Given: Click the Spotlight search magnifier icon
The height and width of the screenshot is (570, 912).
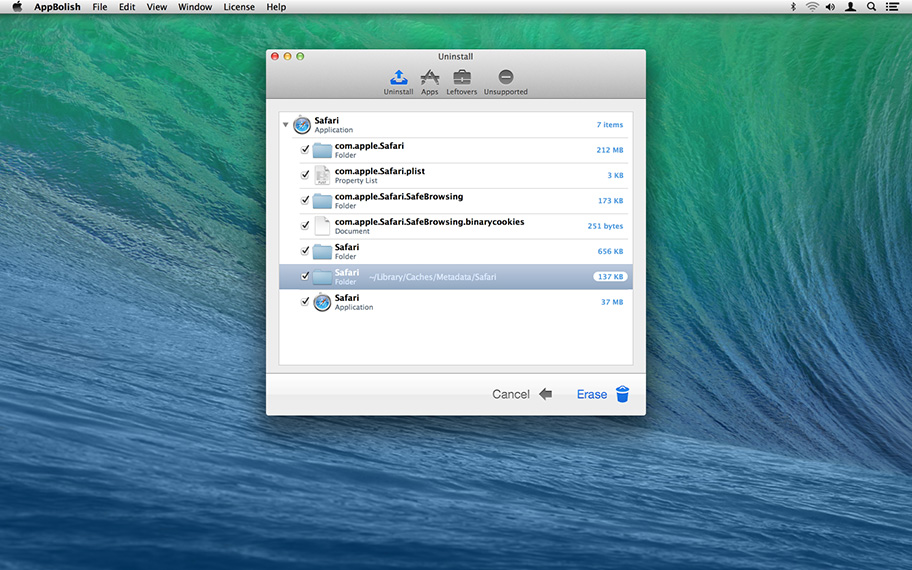Looking at the screenshot, I should (x=871, y=7).
